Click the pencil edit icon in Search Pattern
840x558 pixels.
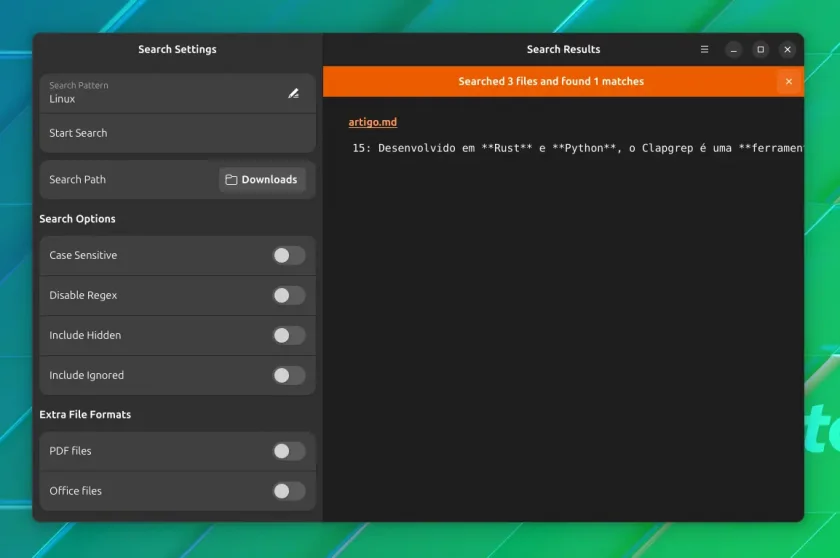pyautogui.click(x=293, y=93)
